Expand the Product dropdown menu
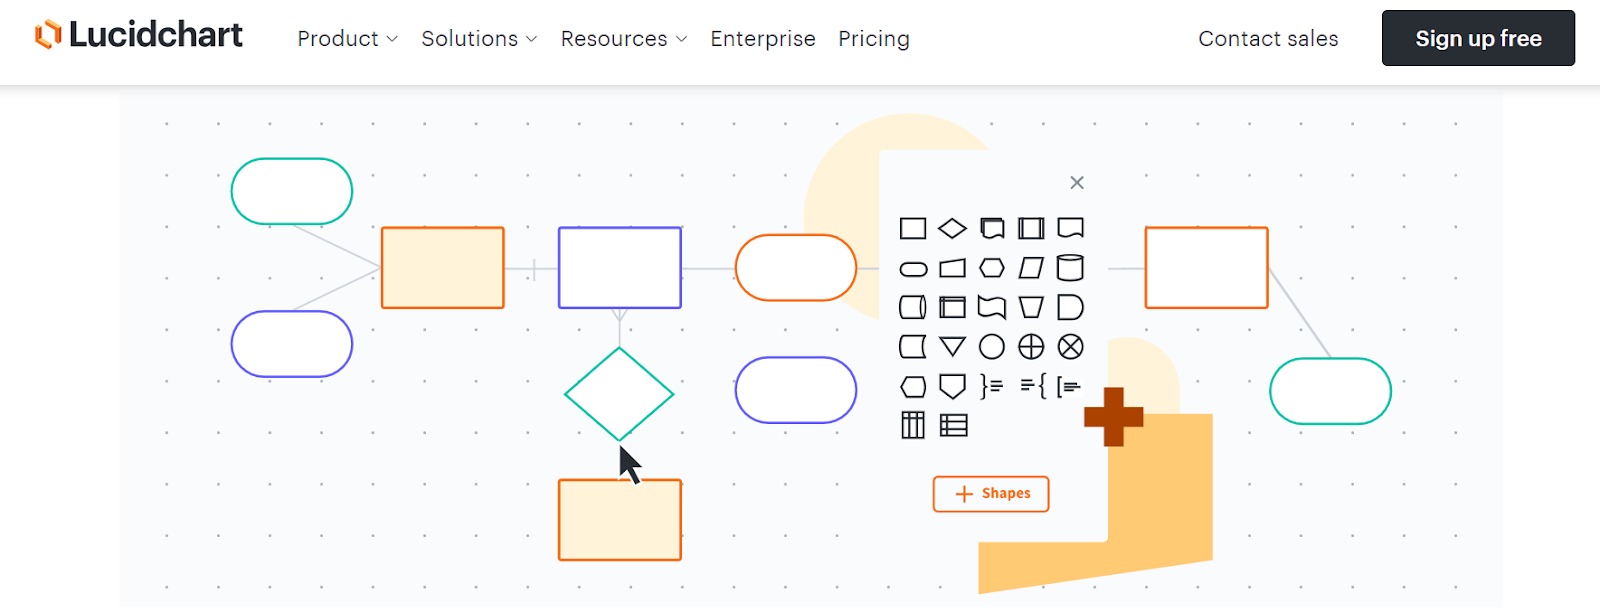 347,39
